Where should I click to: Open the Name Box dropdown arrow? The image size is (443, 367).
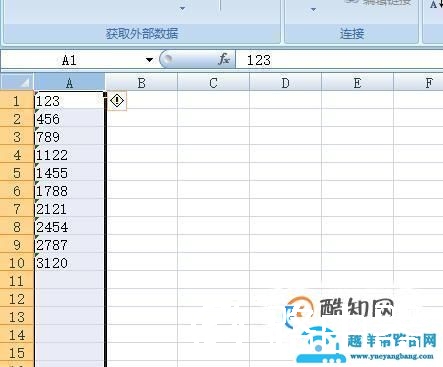149,60
